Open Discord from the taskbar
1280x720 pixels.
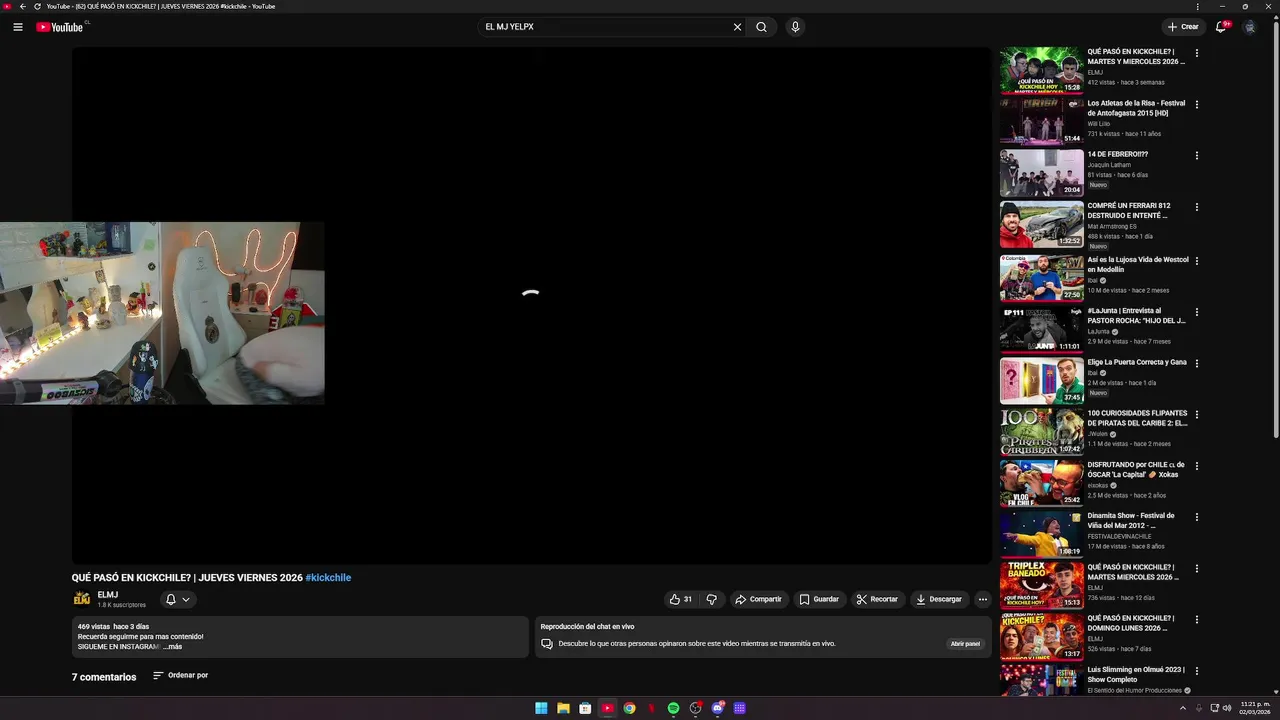click(717, 708)
